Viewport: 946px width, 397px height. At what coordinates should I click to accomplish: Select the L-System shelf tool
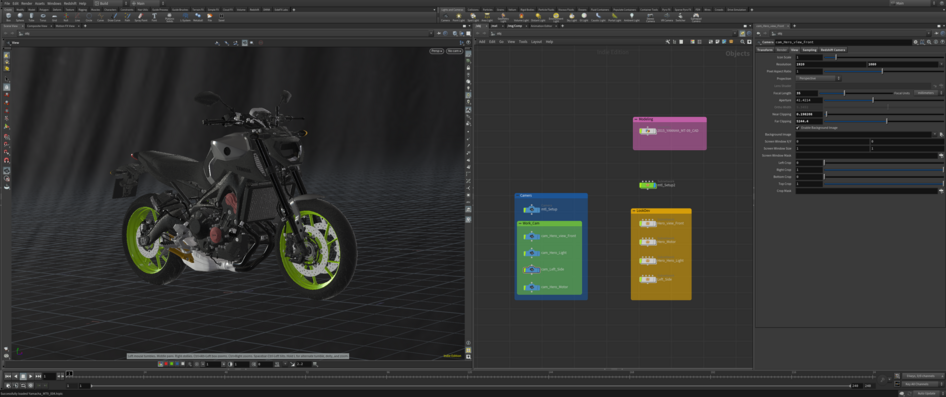[x=185, y=16]
